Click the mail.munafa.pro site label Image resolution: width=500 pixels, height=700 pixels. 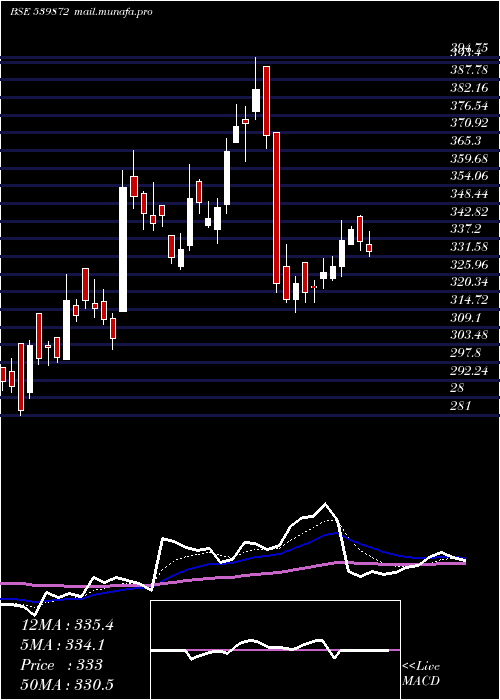[x=112, y=12]
